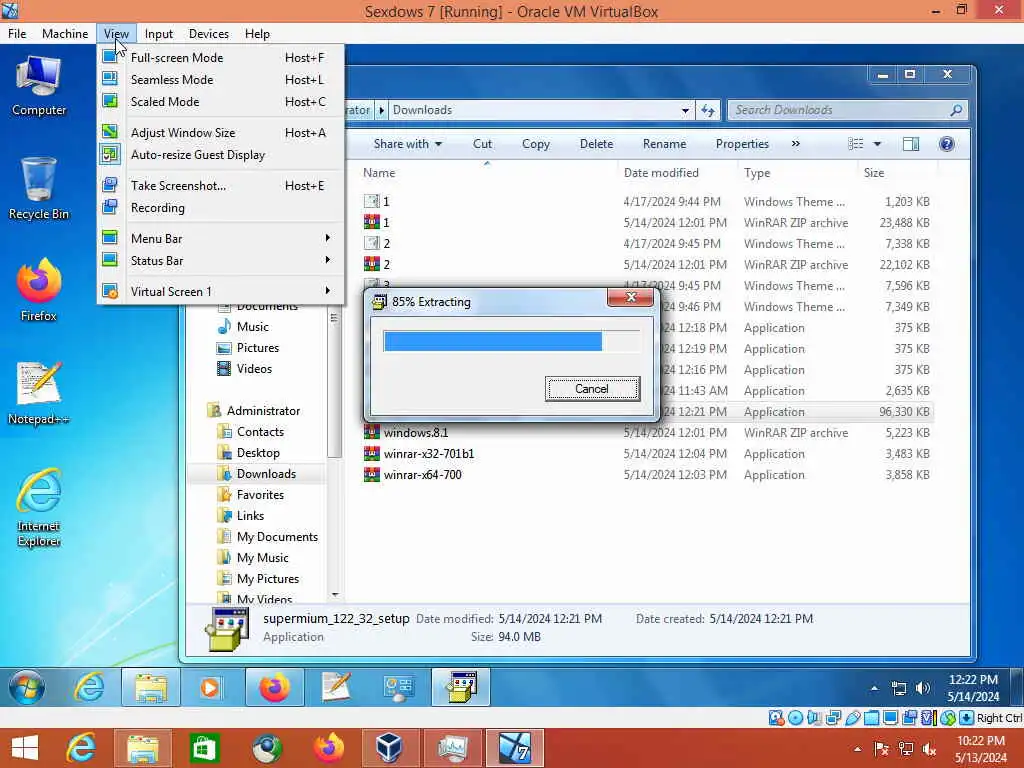
Task: Sort files by Date modified column
Action: coord(661,172)
